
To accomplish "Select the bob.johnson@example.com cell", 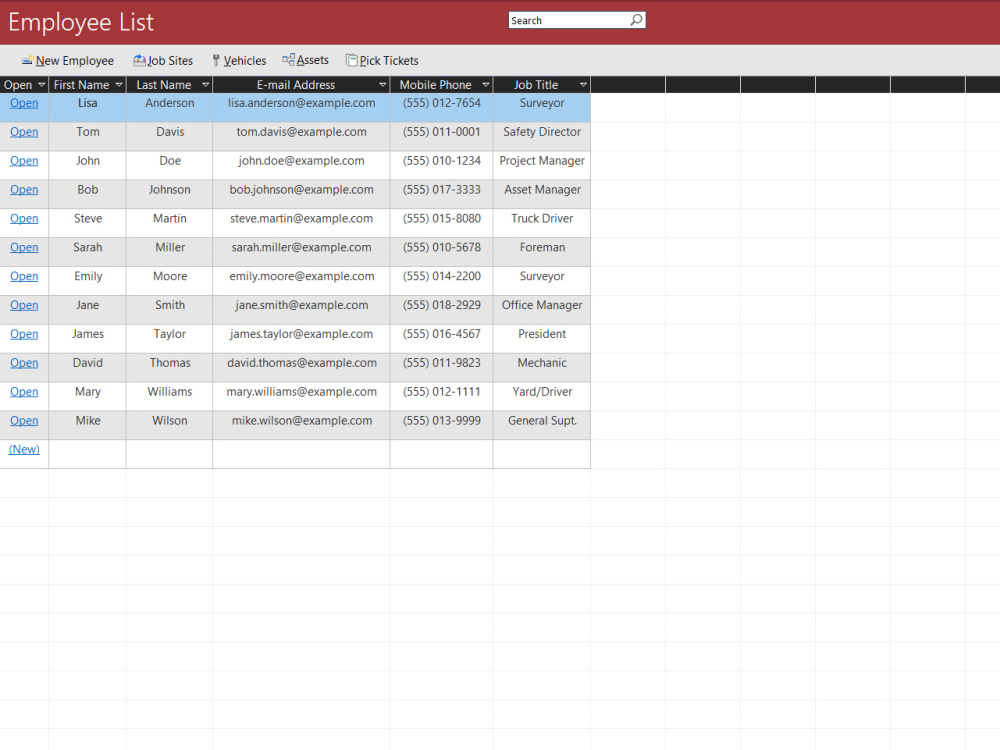I will pos(301,194).
